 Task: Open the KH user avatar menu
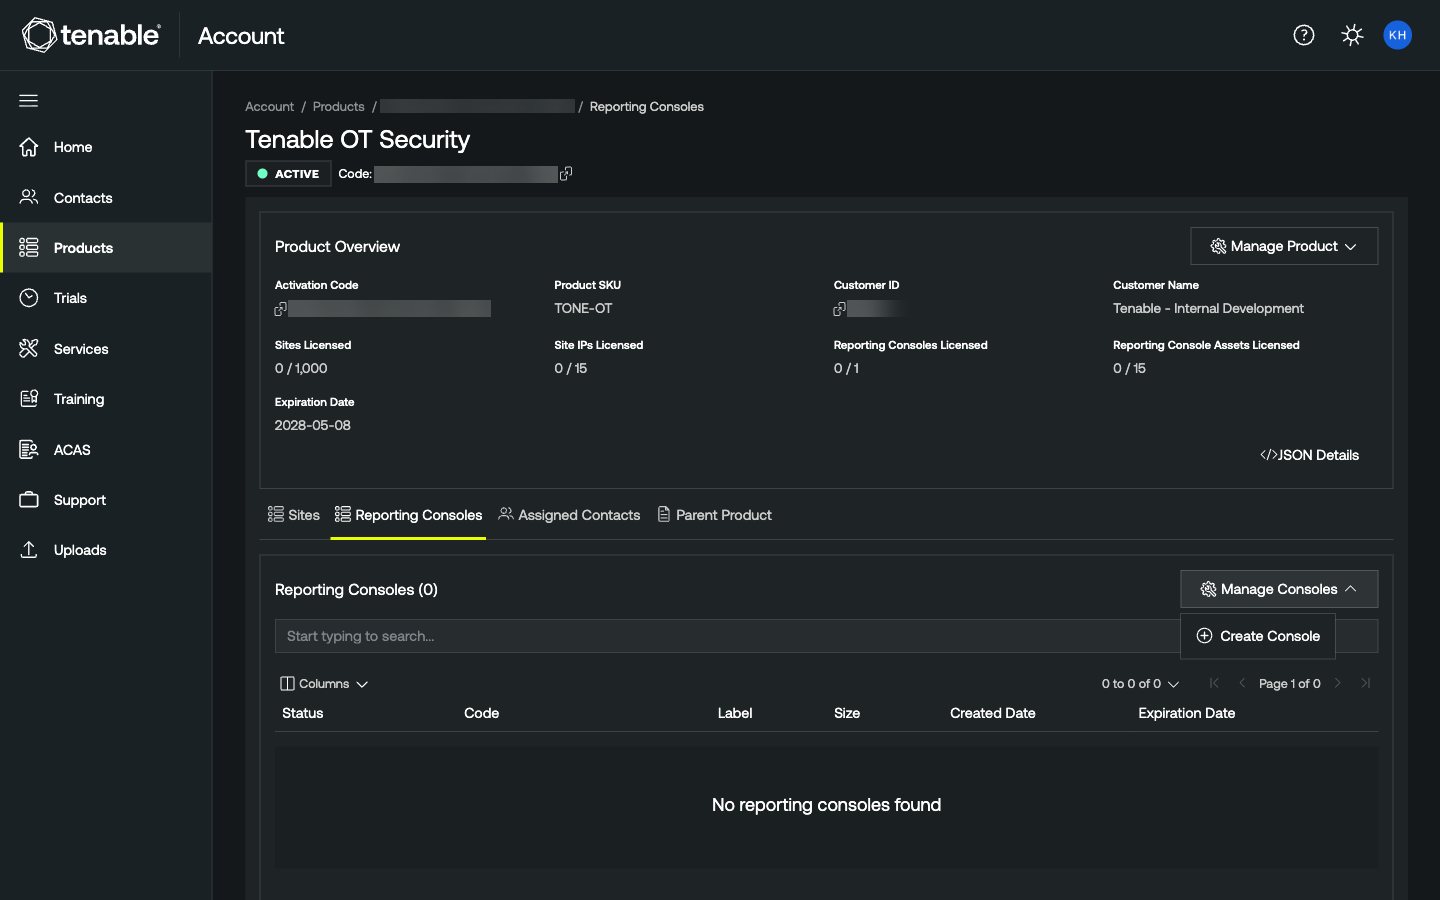point(1397,35)
